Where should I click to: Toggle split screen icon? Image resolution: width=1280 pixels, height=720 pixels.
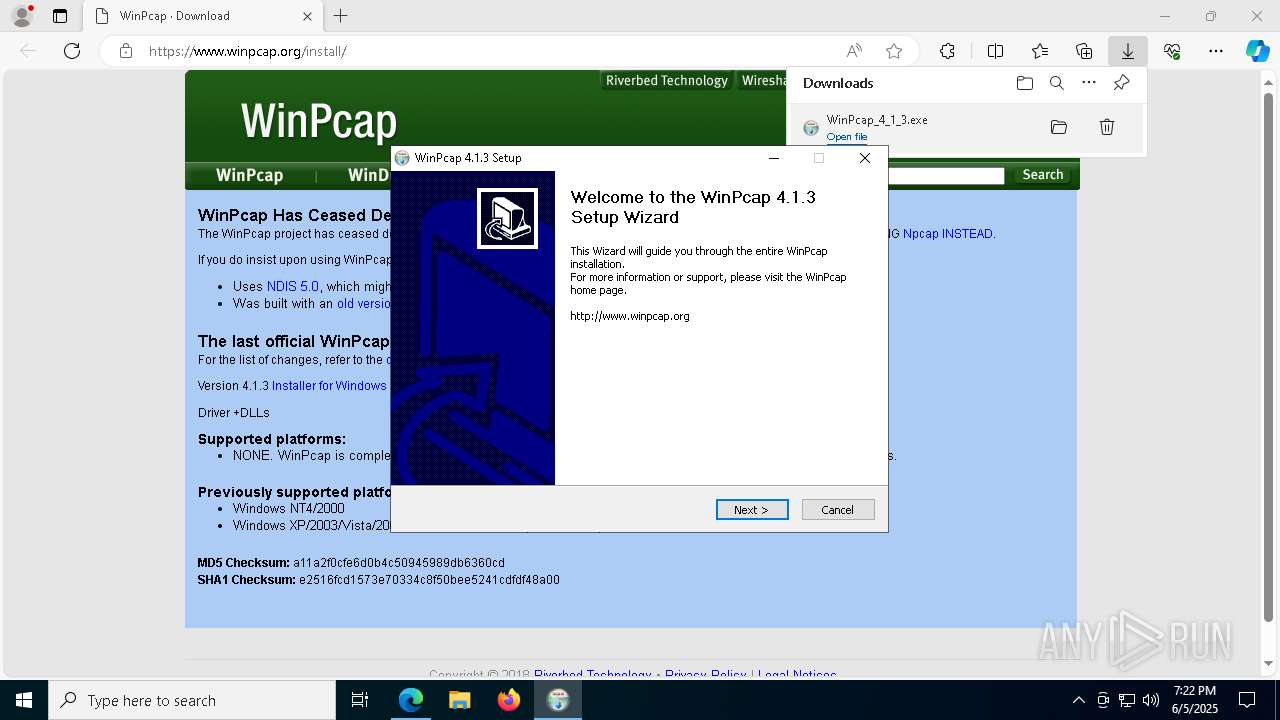pos(995,51)
